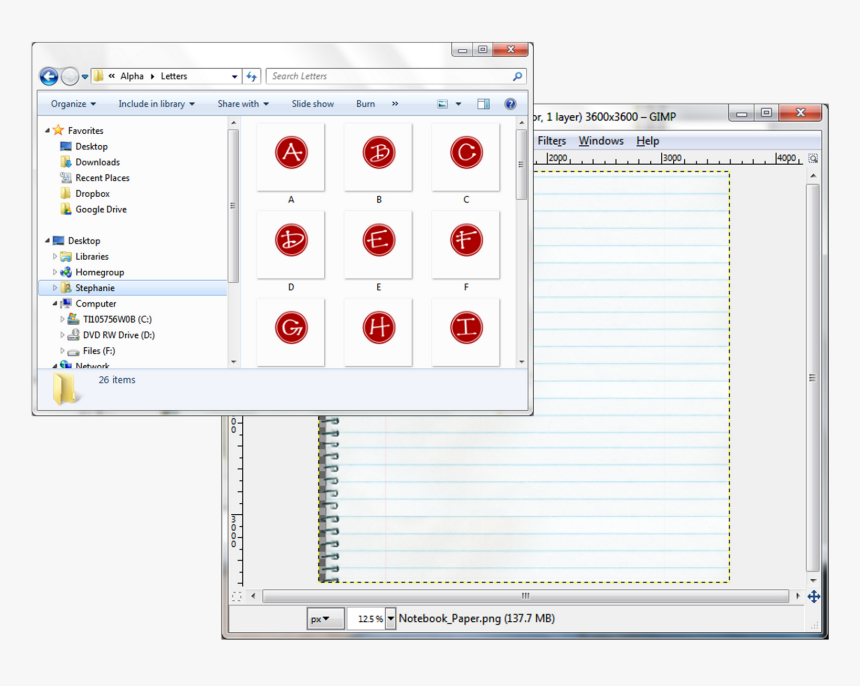The width and height of the screenshot is (860, 686).
Task: Click the Back navigation arrow
Action: [48, 76]
